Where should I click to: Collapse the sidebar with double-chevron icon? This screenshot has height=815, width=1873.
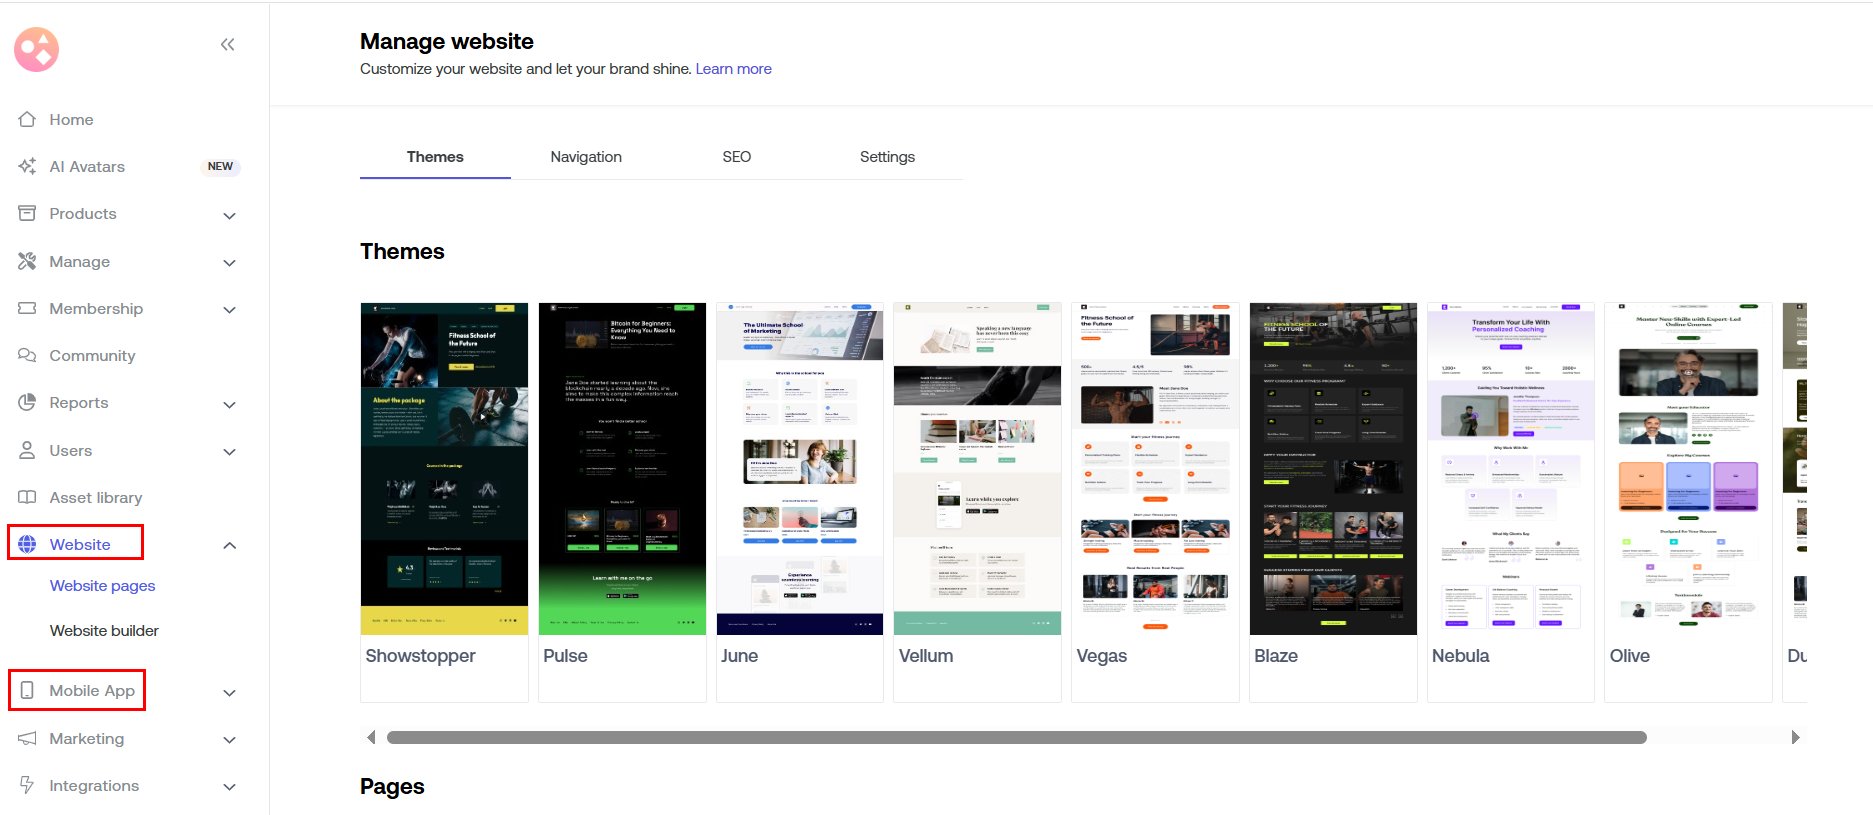[x=227, y=44]
